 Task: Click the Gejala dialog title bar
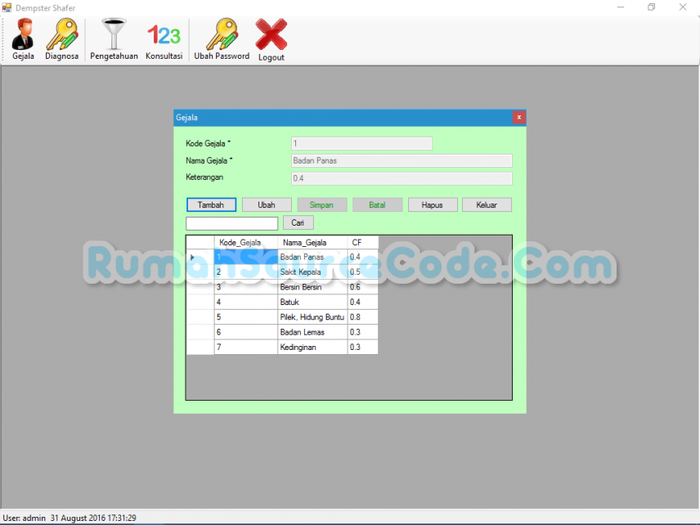(343, 117)
